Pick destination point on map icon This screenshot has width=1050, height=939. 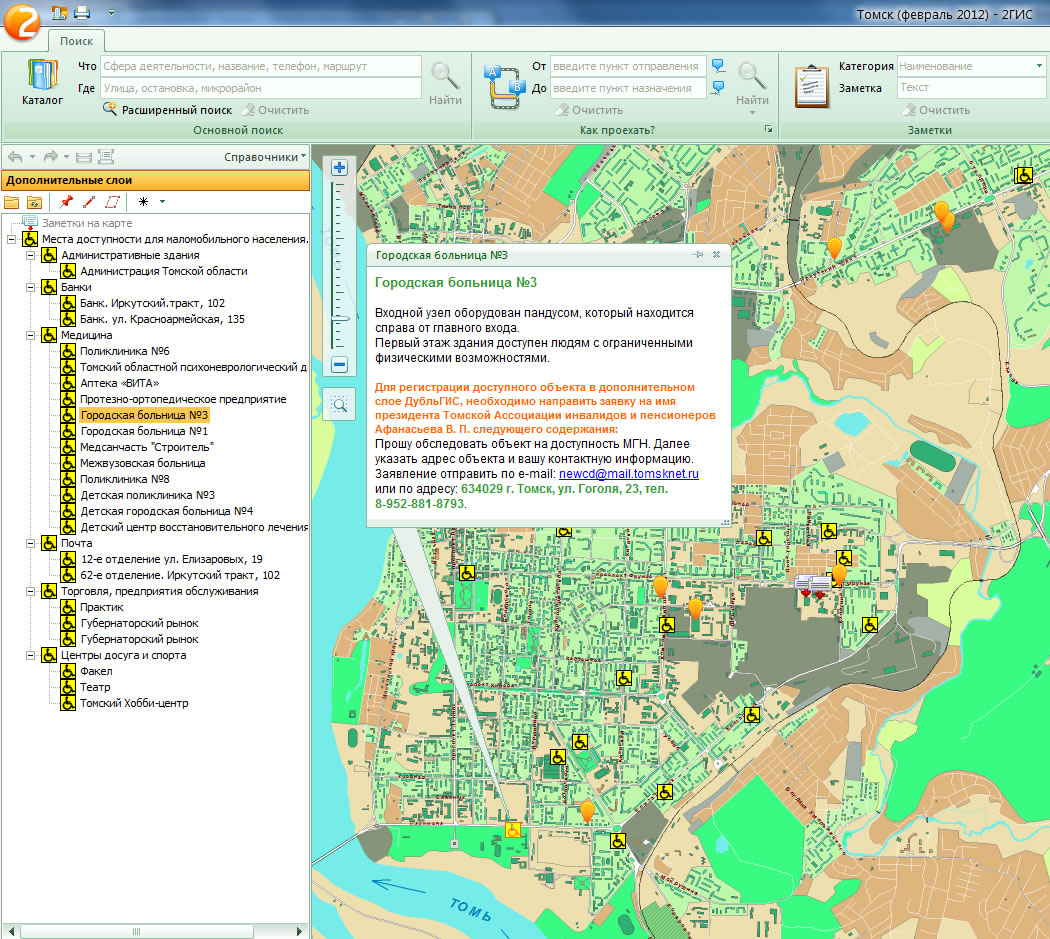(718, 87)
